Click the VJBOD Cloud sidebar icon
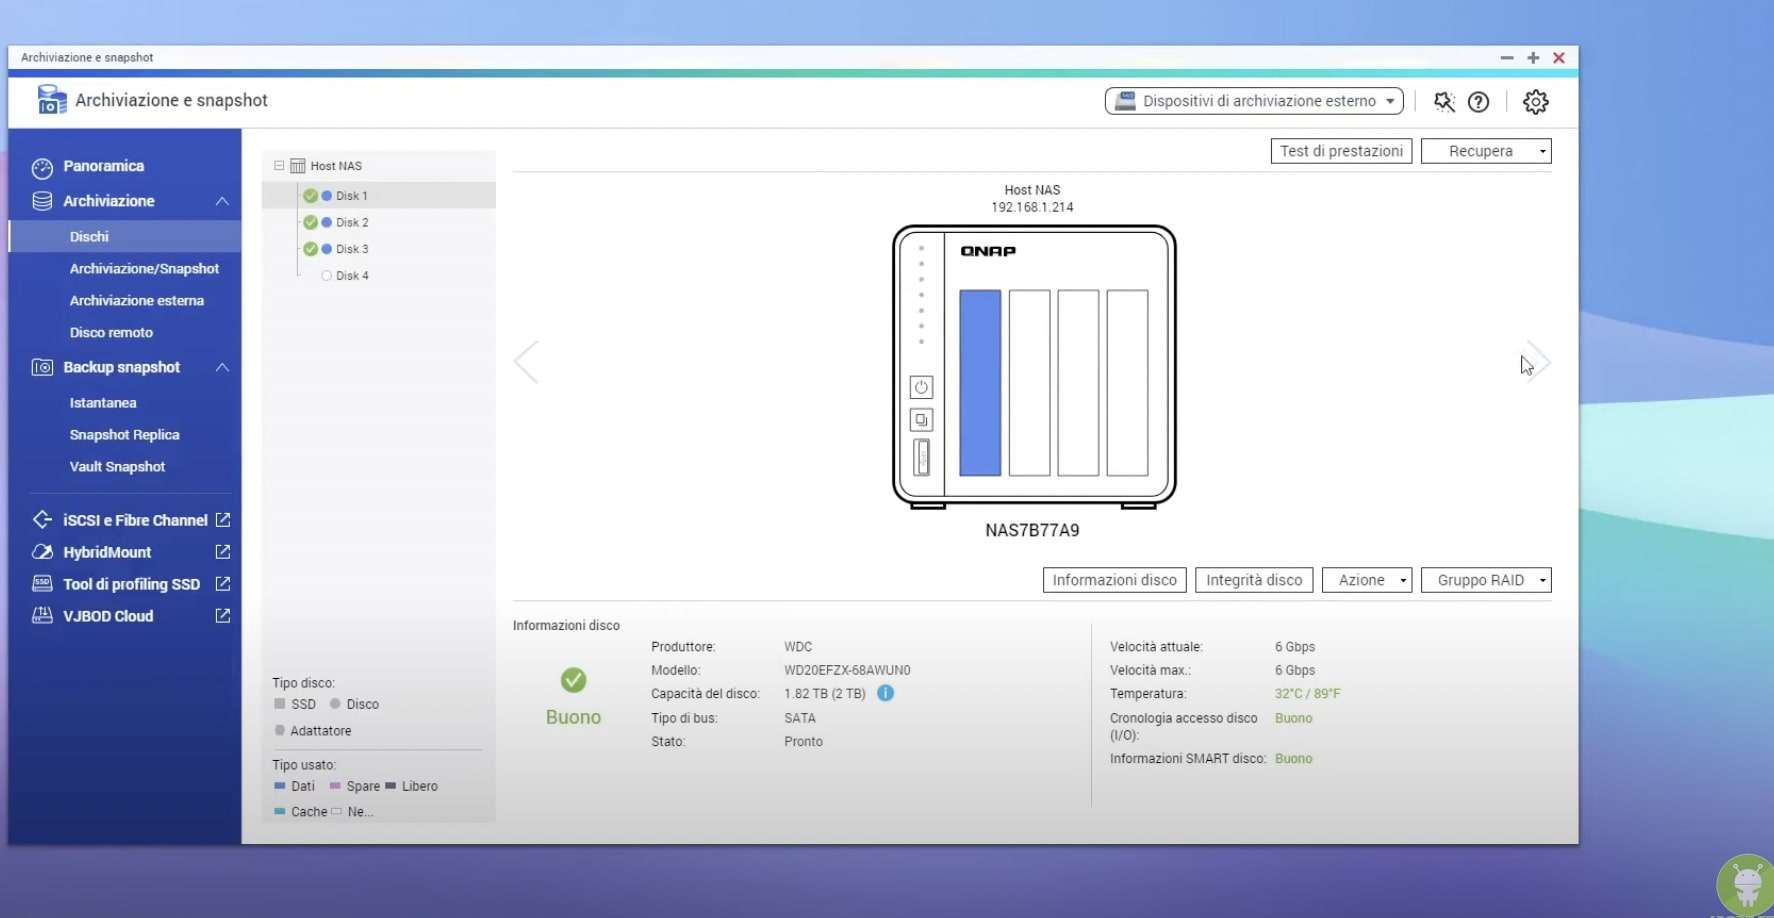 42,616
